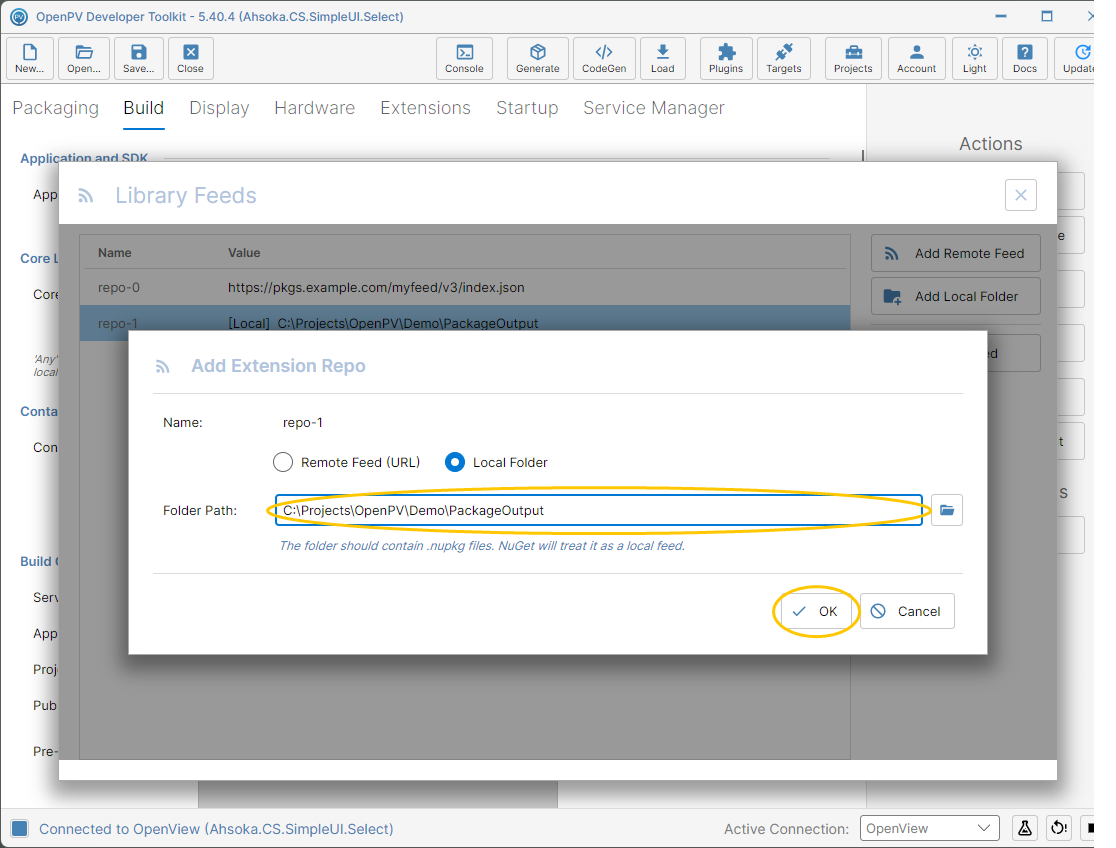Open the Account toolbar item

tap(916, 58)
